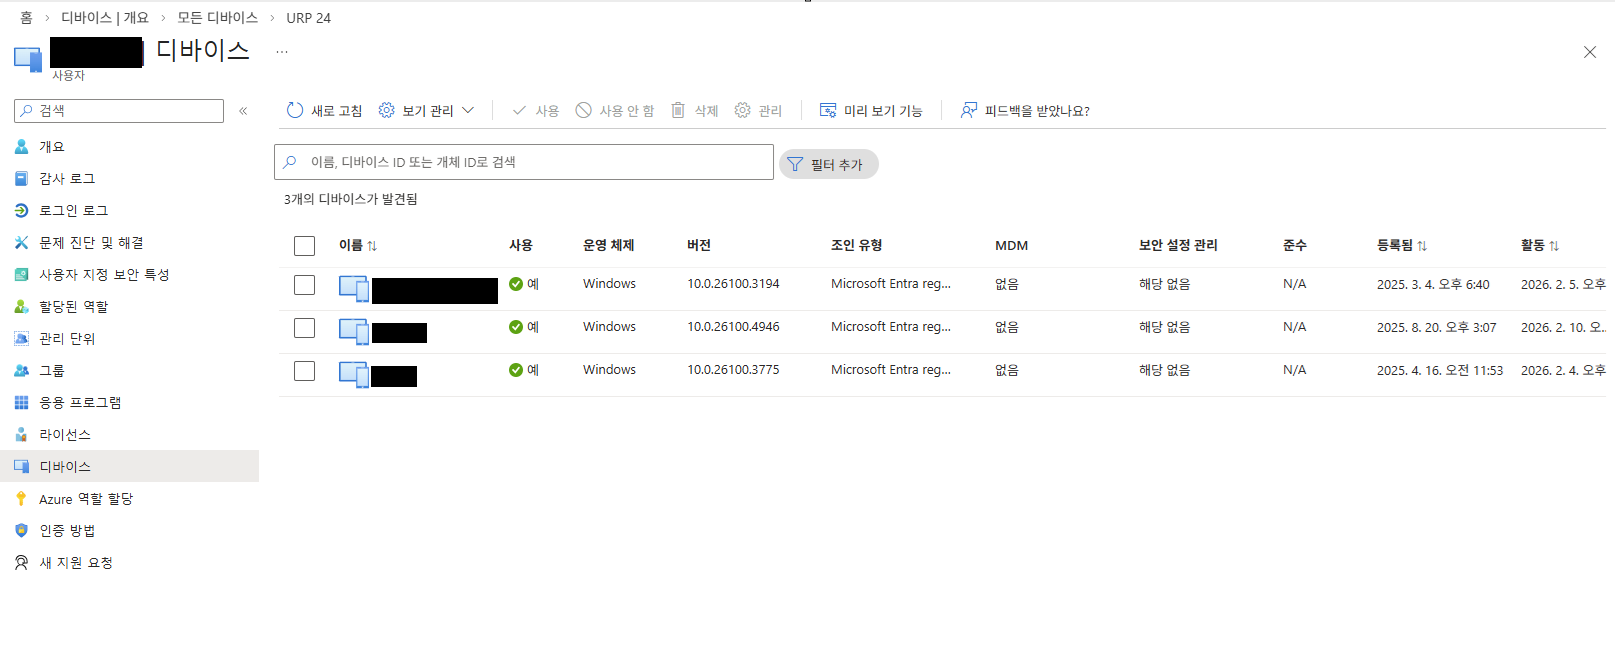Image resolution: width=1615 pixels, height=651 pixels.
Task: Click the device blade icon beside the title
Action: (28, 58)
